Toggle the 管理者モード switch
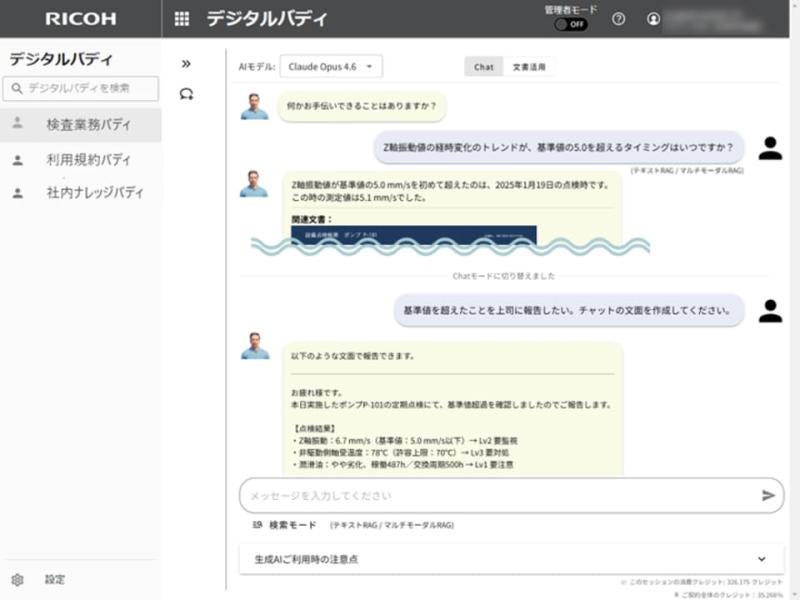The height and width of the screenshot is (600, 800). 571,24
